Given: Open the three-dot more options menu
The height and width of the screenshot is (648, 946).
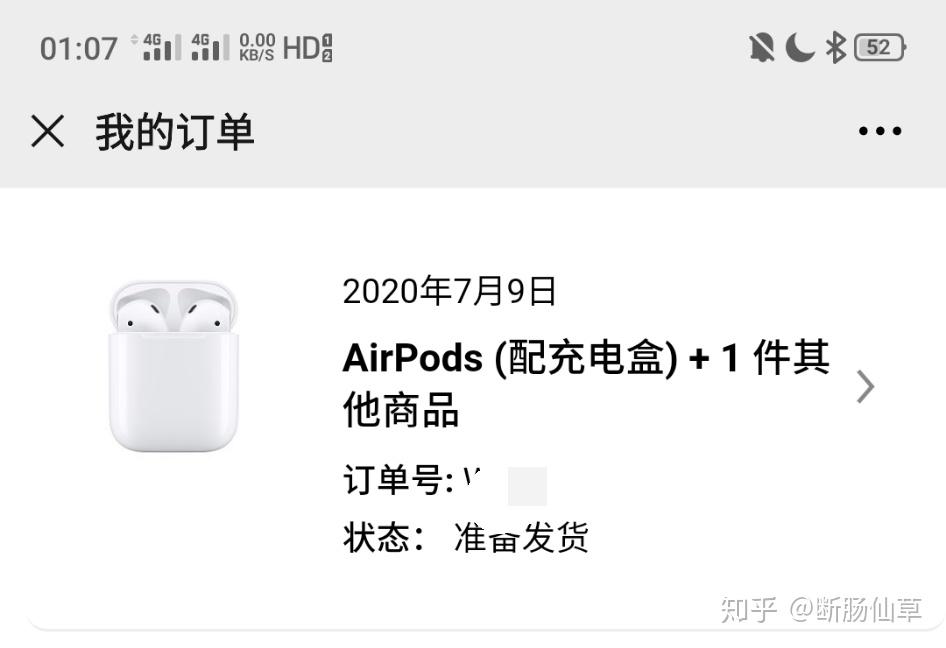Looking at the screenshot, I should [880, 131].
